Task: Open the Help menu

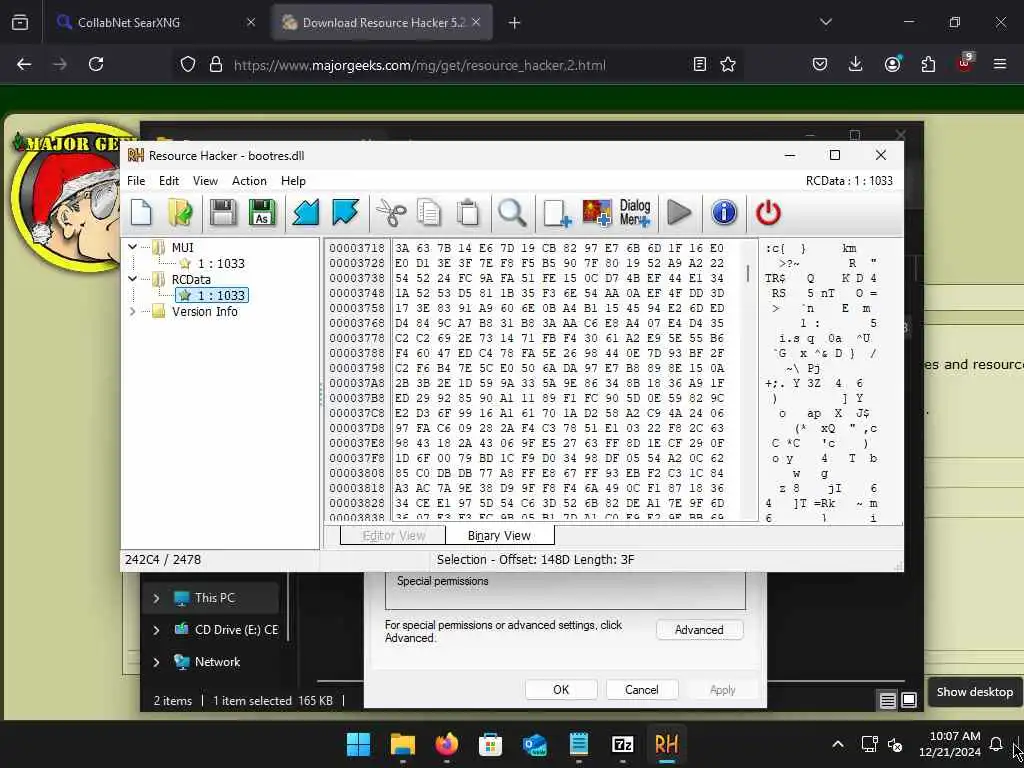Action: pyautogui.click(x=293, y=181)
